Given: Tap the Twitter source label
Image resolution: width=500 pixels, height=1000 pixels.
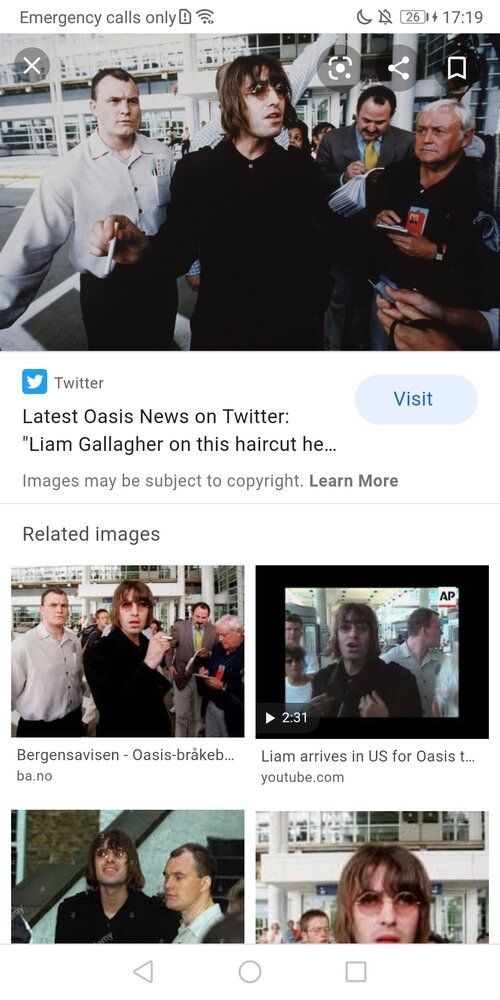Looking at the screenshot, I should point(78,383).
